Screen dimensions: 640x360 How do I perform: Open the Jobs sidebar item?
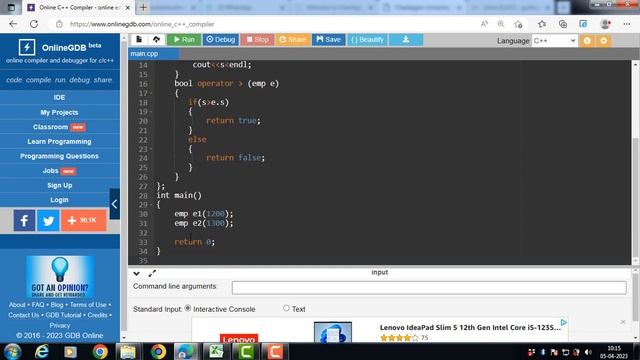point(60,171)
